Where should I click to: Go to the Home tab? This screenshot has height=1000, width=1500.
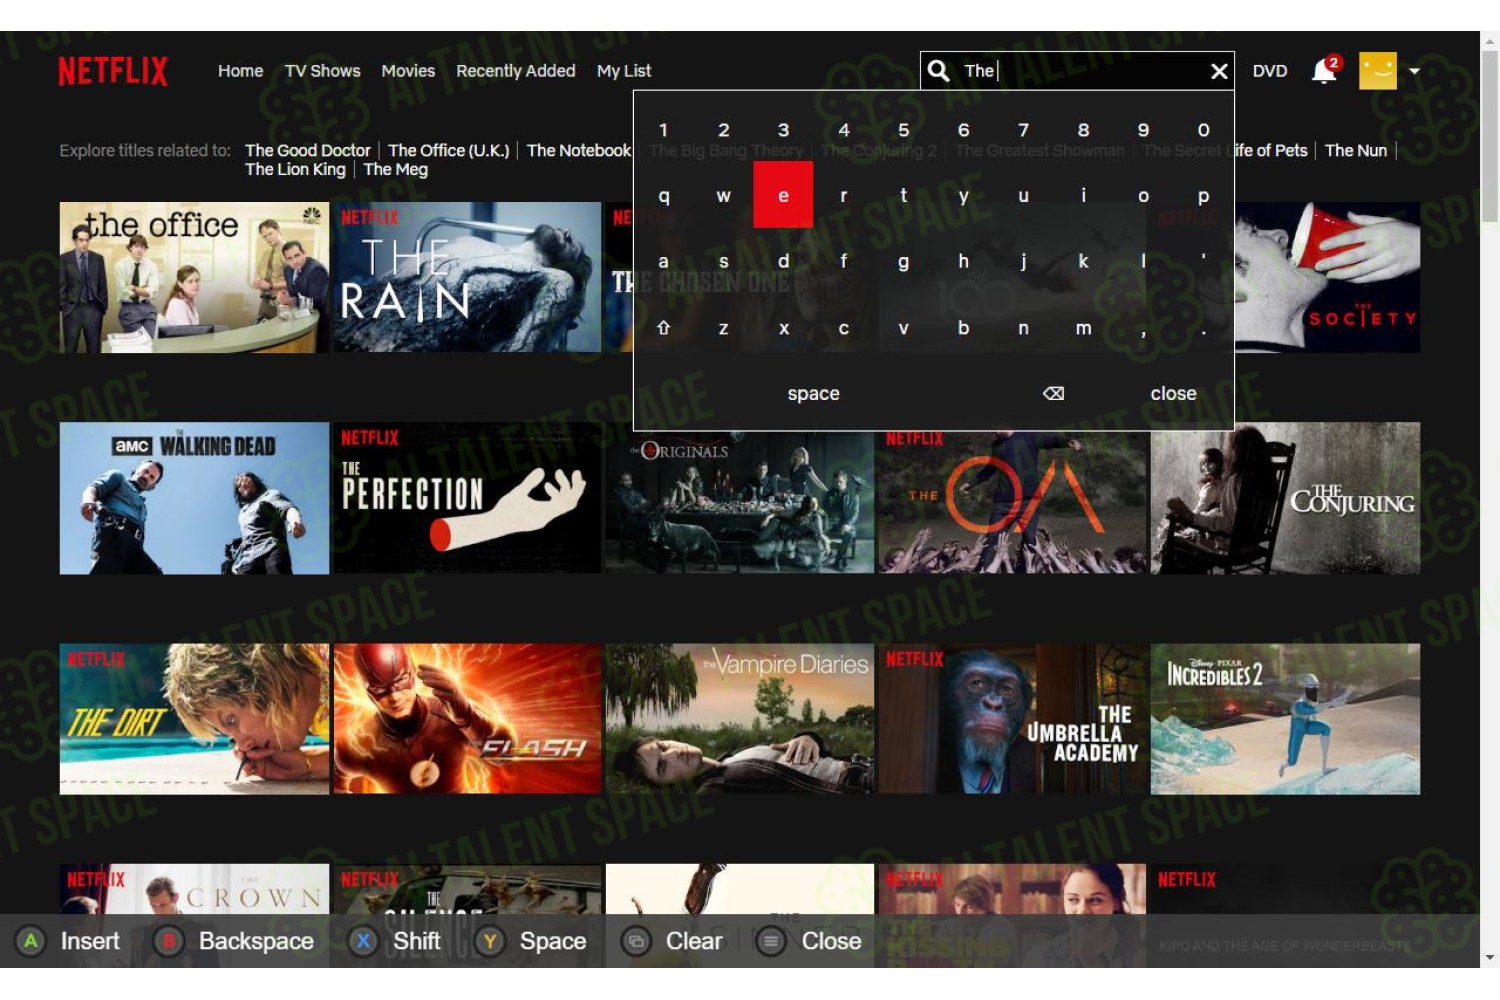(240, 71)
